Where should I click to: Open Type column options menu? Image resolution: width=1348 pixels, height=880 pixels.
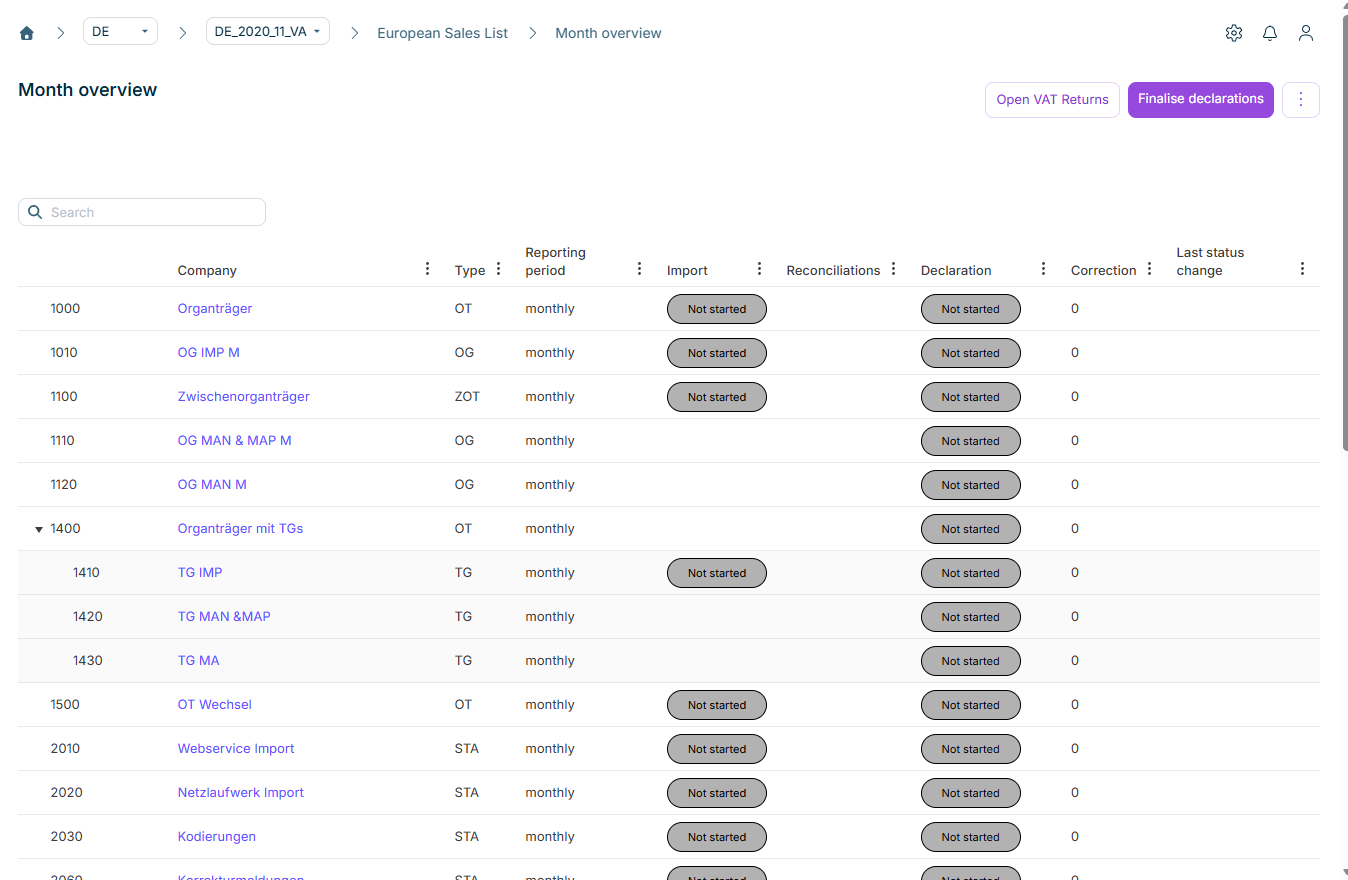pyautogui.click(x=499, y=269)
